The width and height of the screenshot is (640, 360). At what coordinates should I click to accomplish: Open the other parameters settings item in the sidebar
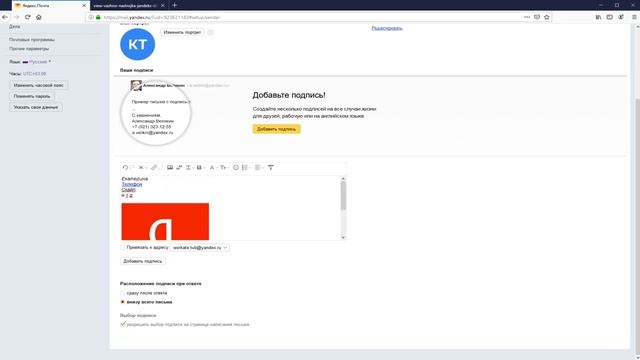(29, 49)
